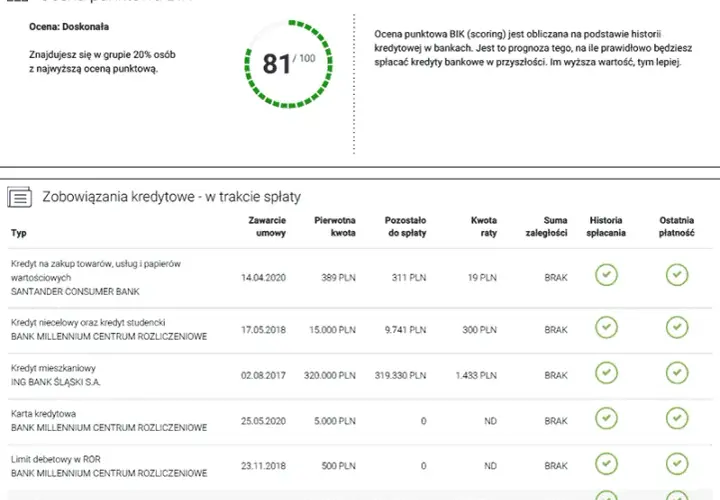Image resolution: width=720 pixels, height=500 pixels.
Task: Click the Kwota raty column header
Action: click(x=484, y=226)
